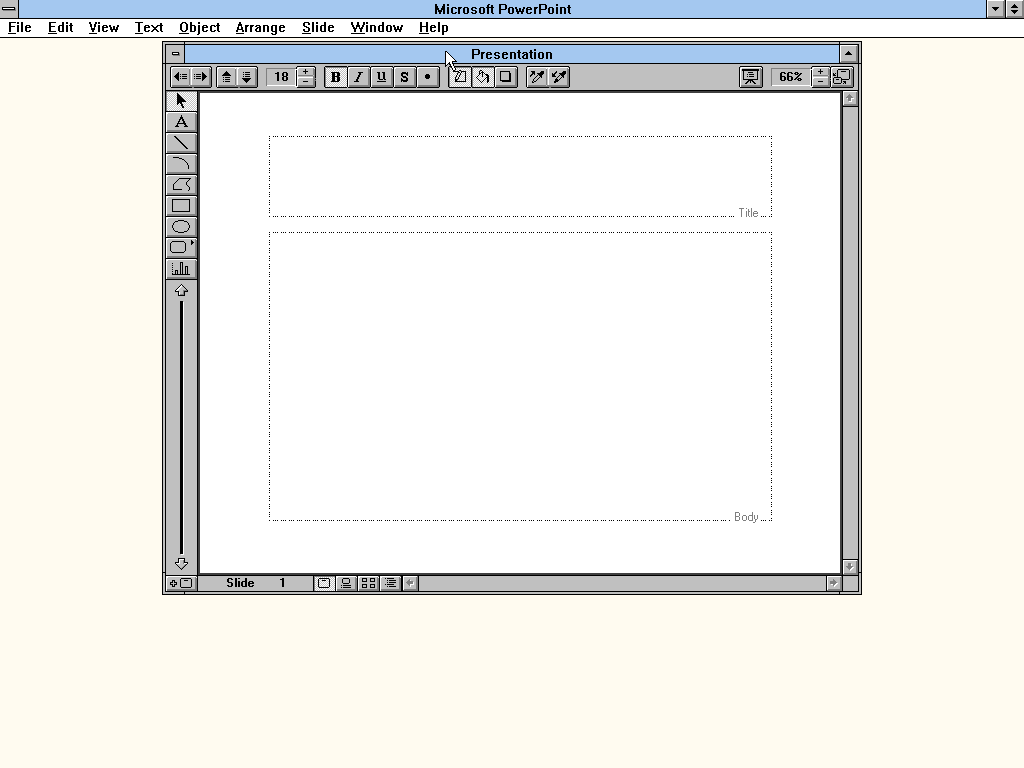
Task: Open the Slide menu
Action: point(318,27)
